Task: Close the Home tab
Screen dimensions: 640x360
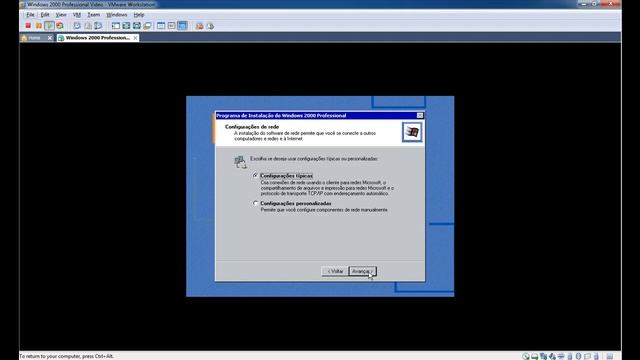Action: click(x=50, y=38)
